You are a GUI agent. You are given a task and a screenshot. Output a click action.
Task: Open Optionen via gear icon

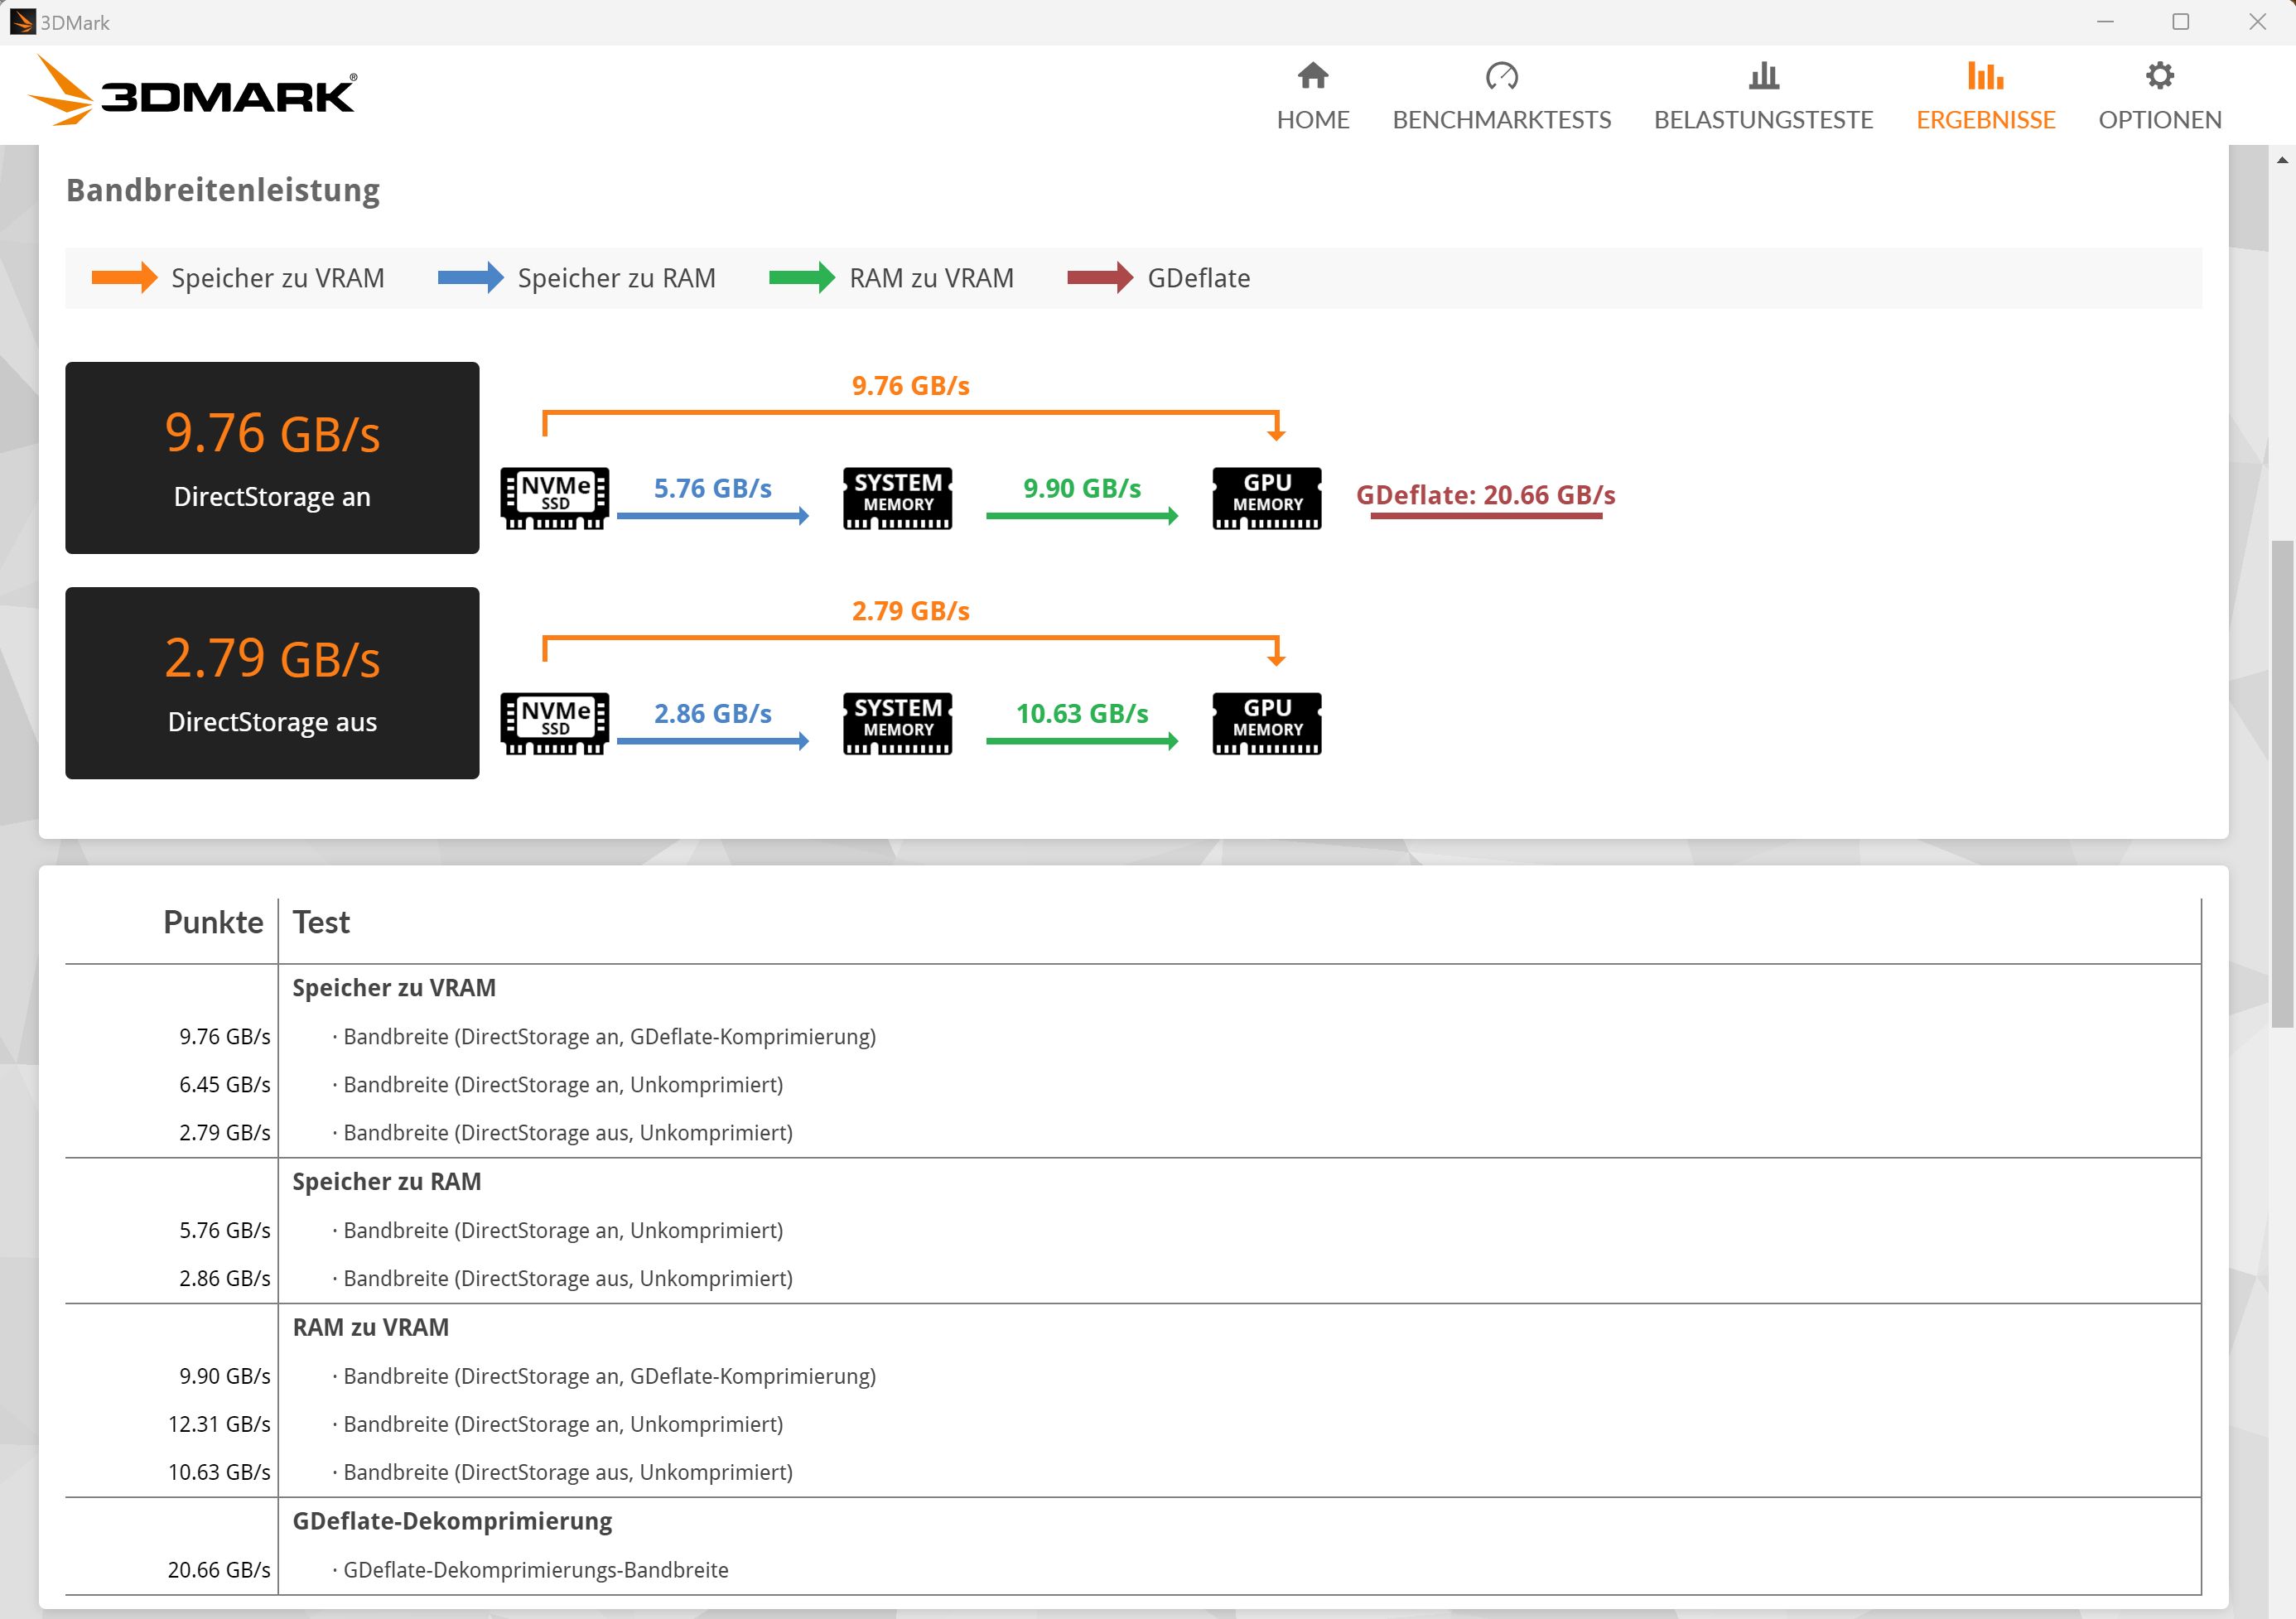click(x=2159, y=76)
